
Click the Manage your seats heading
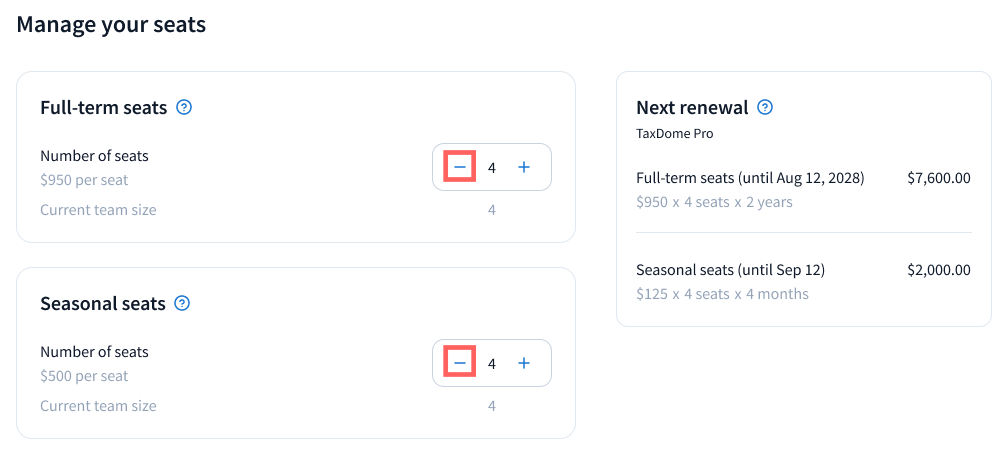coord(111,24)
